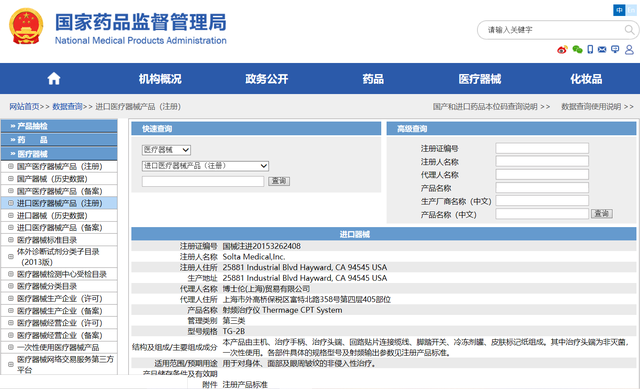The width and height of the screenshot is (640, 389).
Task: Open the 政务公开 menu
Action: tap(267, 79)
